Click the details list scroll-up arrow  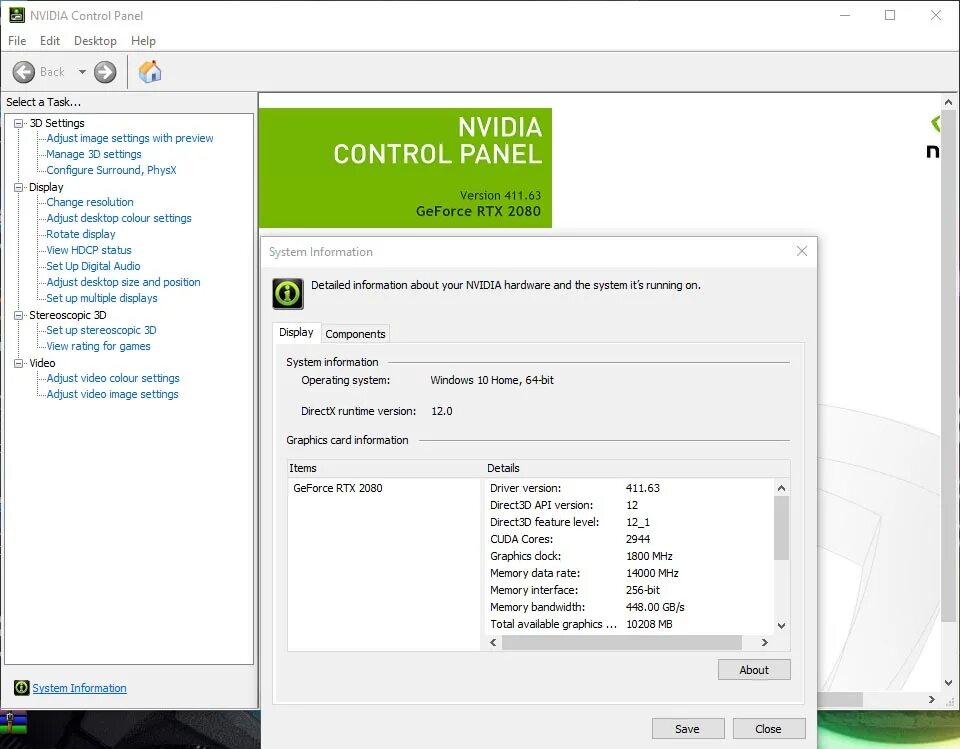pyautogui.click(x=781, y=488)
